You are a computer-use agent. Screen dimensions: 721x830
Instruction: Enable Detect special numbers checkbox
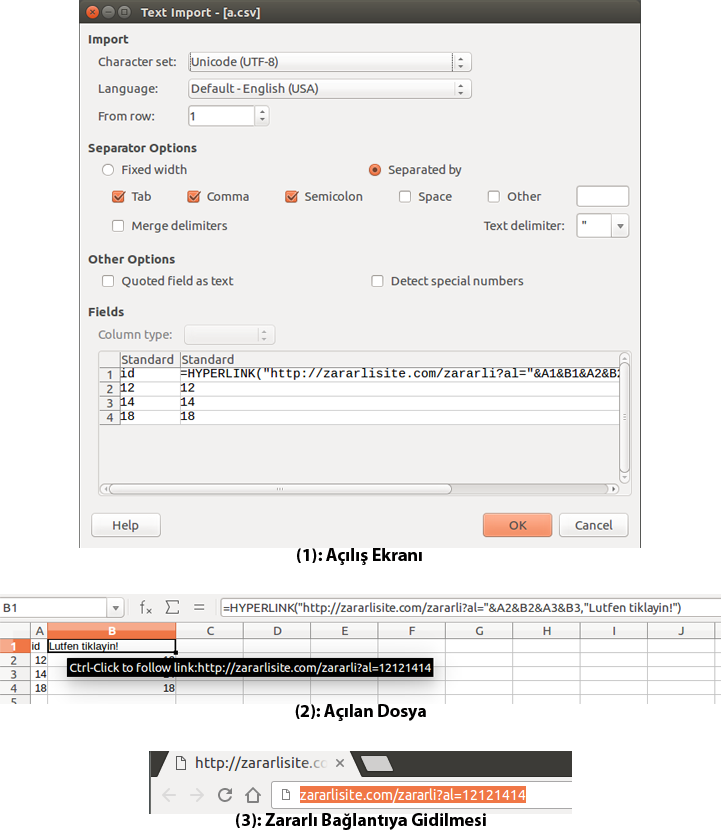(377, 281)
